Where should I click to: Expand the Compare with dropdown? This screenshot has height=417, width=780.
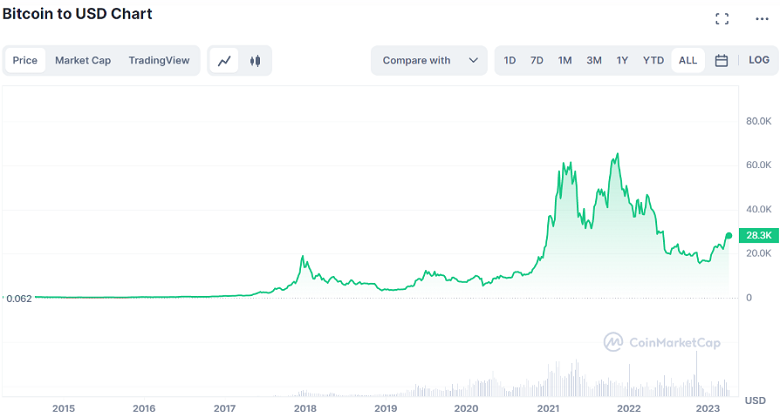[x=429, y=61]
